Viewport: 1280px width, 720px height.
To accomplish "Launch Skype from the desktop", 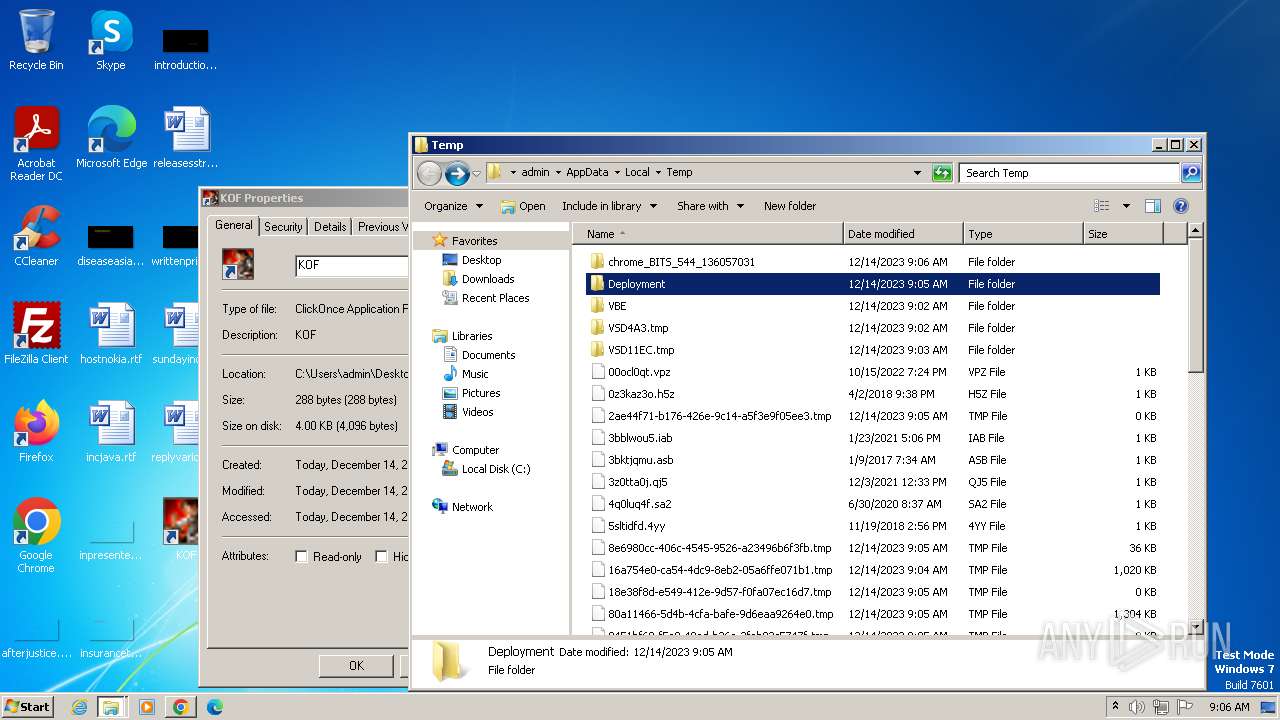I will coord(110,40).
